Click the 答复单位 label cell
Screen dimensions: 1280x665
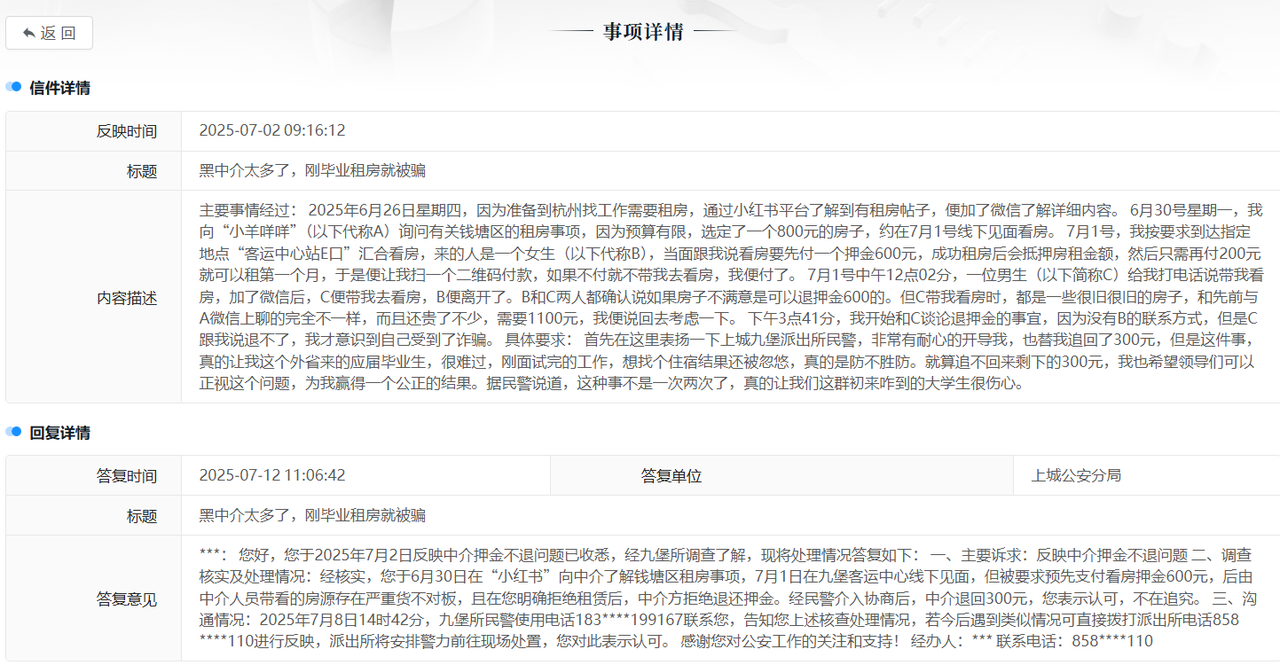point(671,476)
